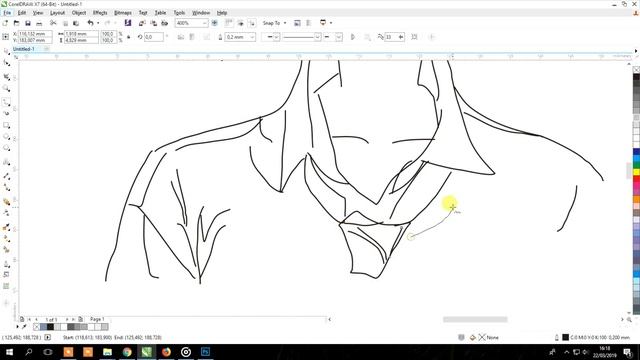Select the Pick tool in toolbox
Screen dimensions: 640x360
click(x=6, y=51)
